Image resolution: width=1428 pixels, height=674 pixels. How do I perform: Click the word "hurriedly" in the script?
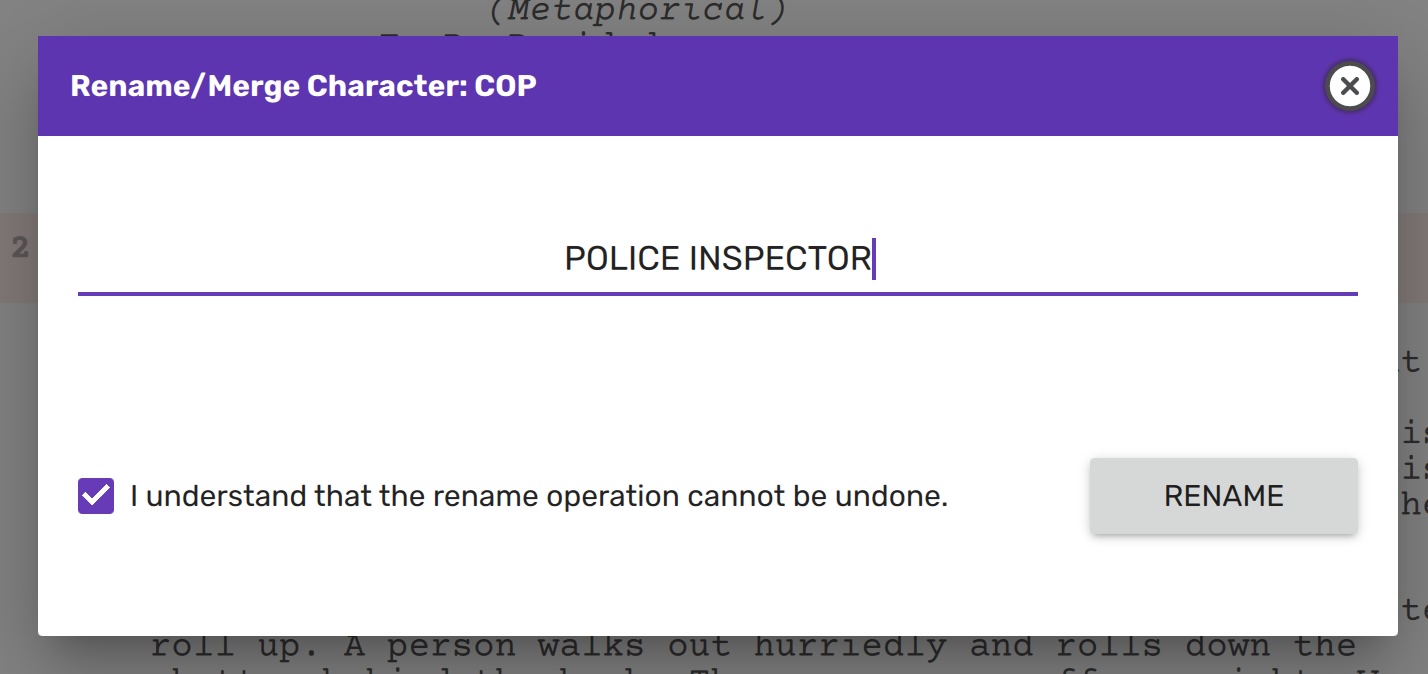[849, 647]
